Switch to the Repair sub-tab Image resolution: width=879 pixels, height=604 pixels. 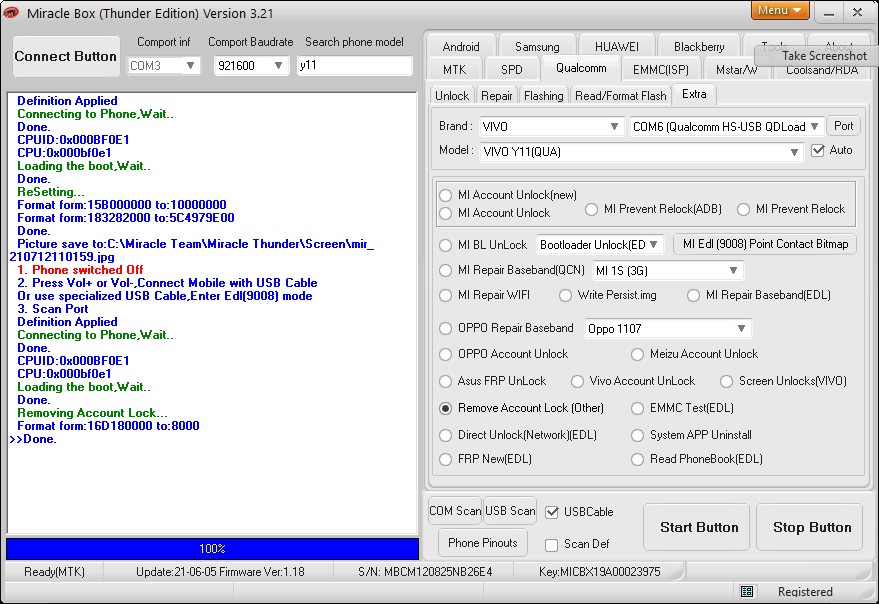point(497,96)
